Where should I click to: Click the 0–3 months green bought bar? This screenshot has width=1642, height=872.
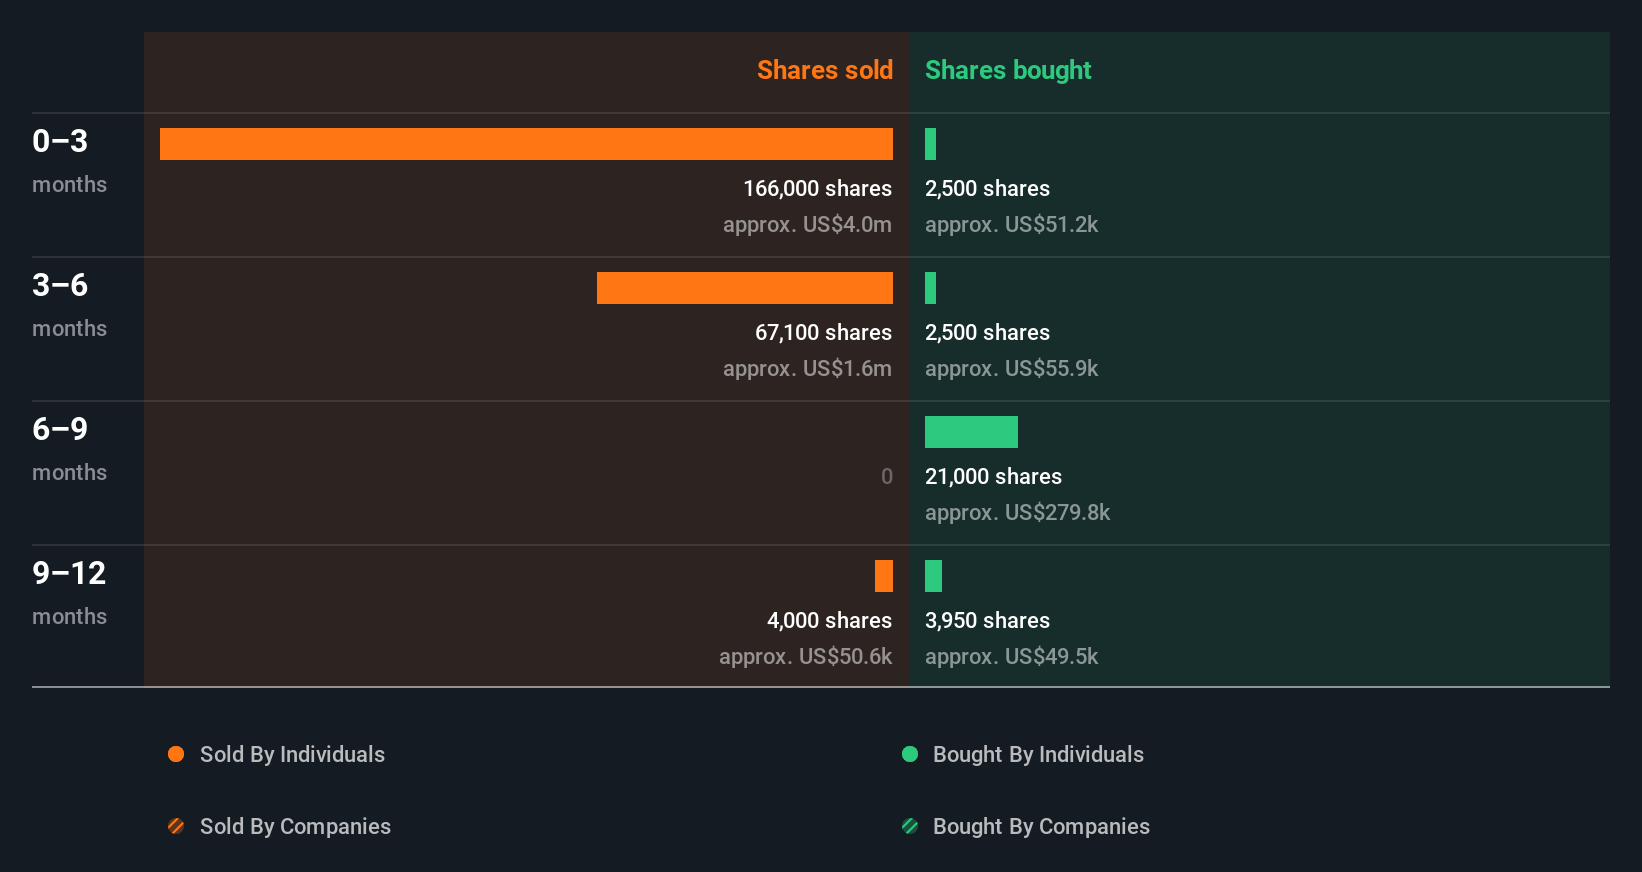930,144
